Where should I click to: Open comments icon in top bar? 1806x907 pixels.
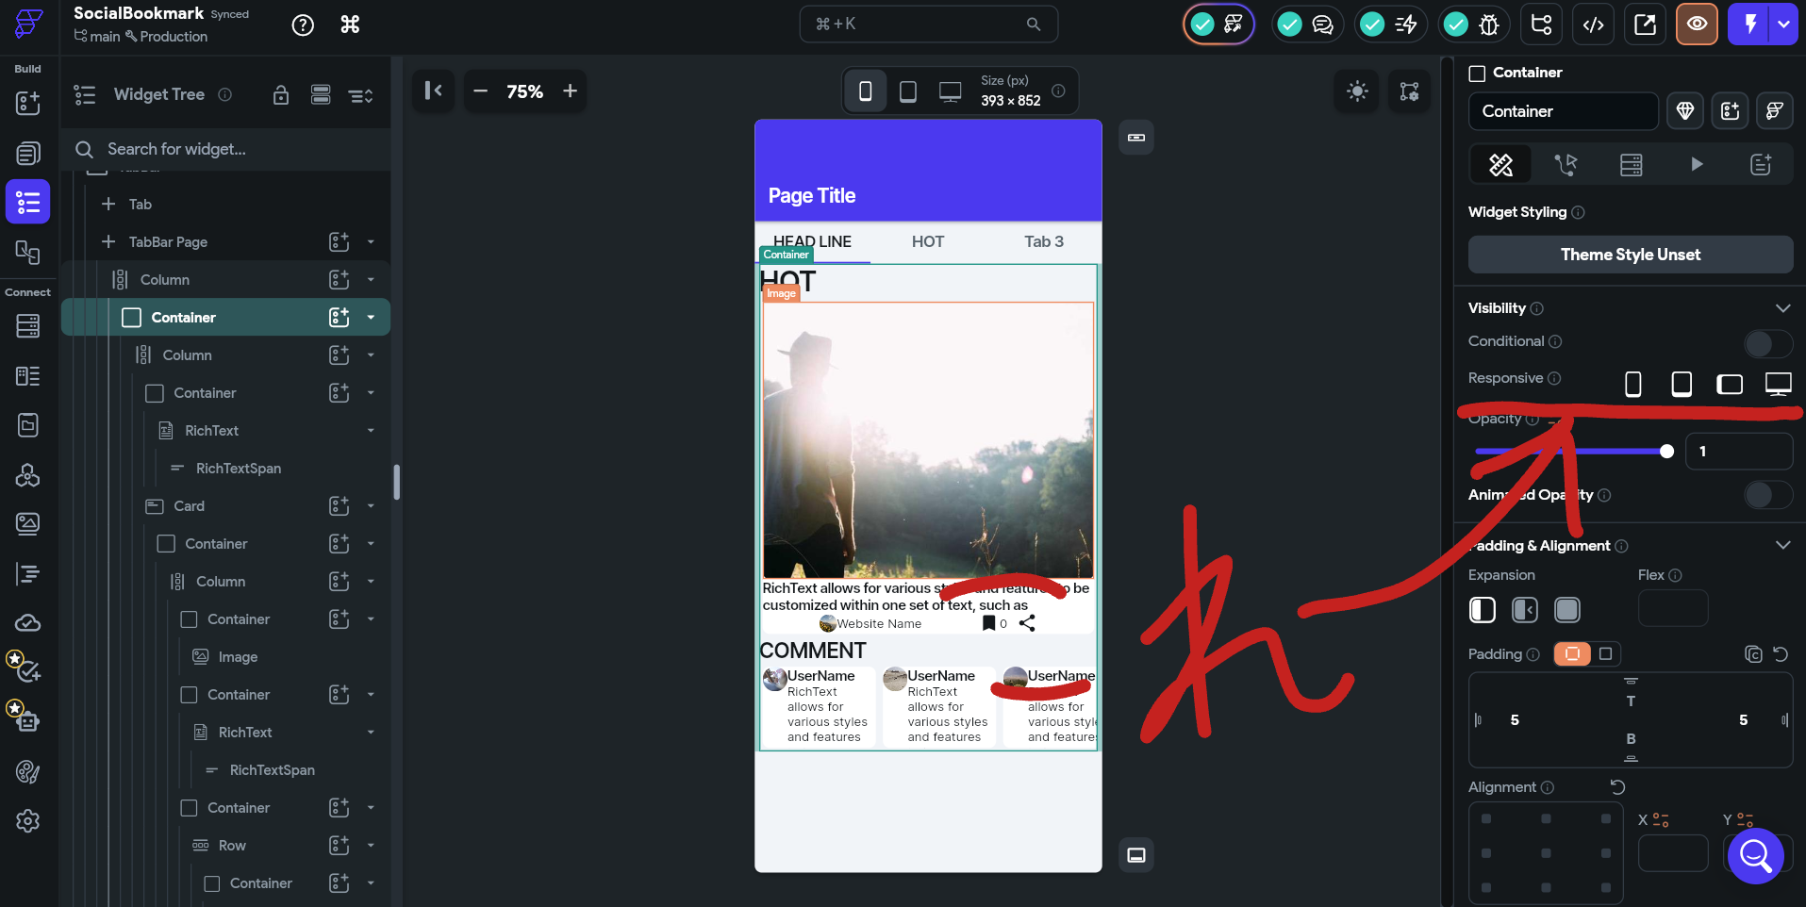tap(1322, 25)
